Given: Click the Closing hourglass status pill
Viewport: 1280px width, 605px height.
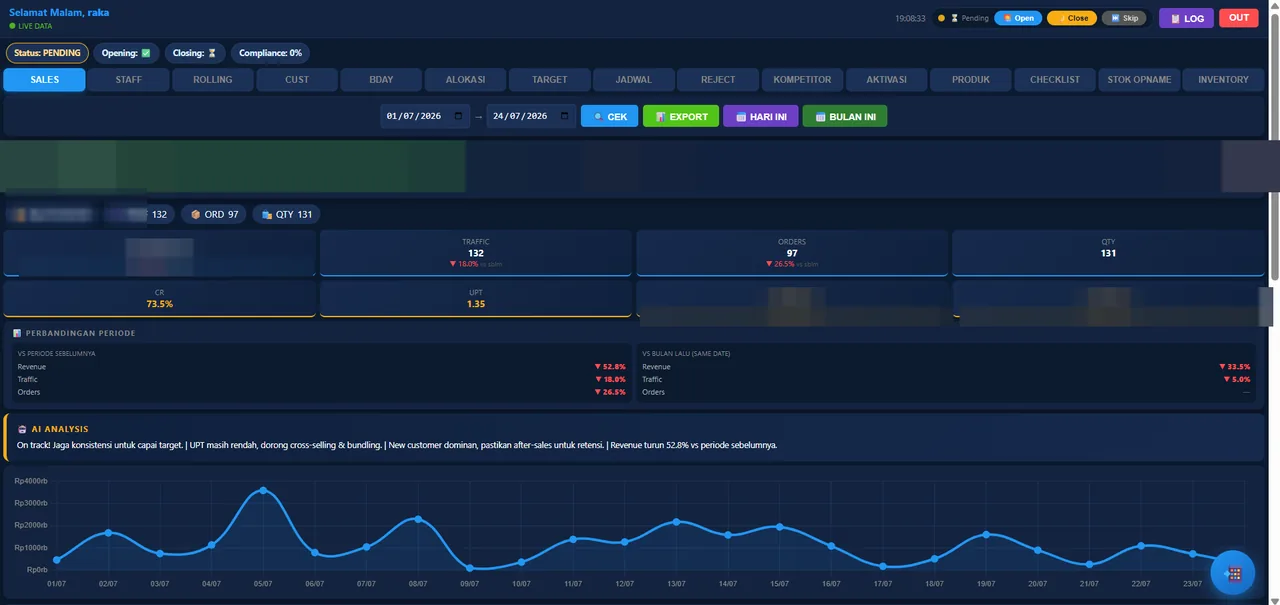Looking at the screenshot, I should point(195,53).
